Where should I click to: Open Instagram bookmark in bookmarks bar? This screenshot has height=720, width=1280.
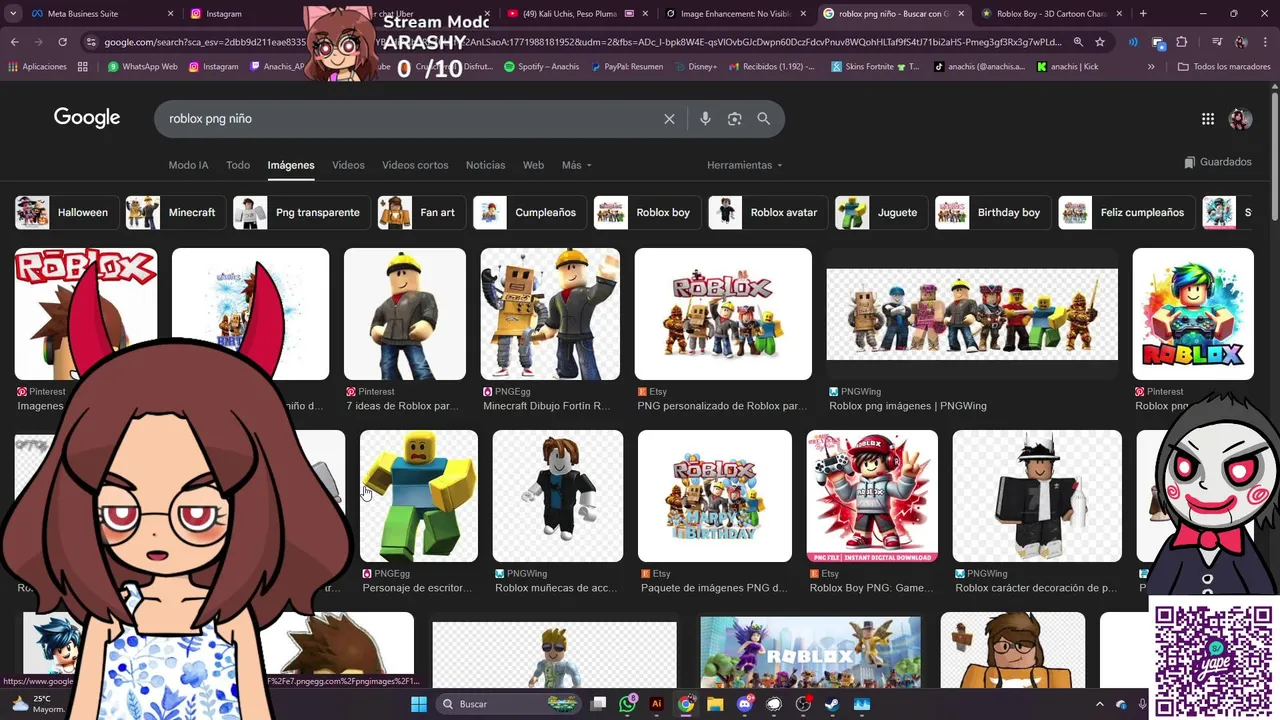click(x=213, y=67)
